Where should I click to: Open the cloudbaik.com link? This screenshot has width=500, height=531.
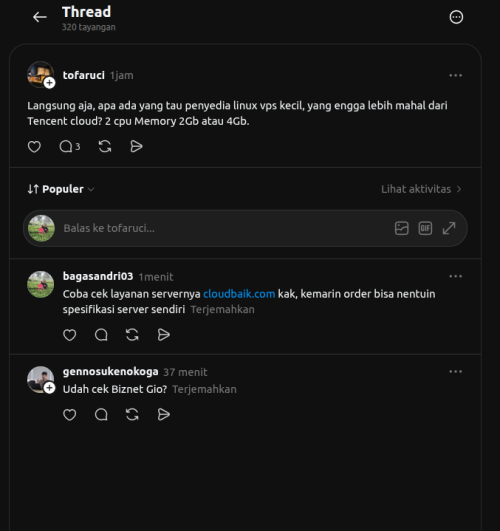[239, 294]
